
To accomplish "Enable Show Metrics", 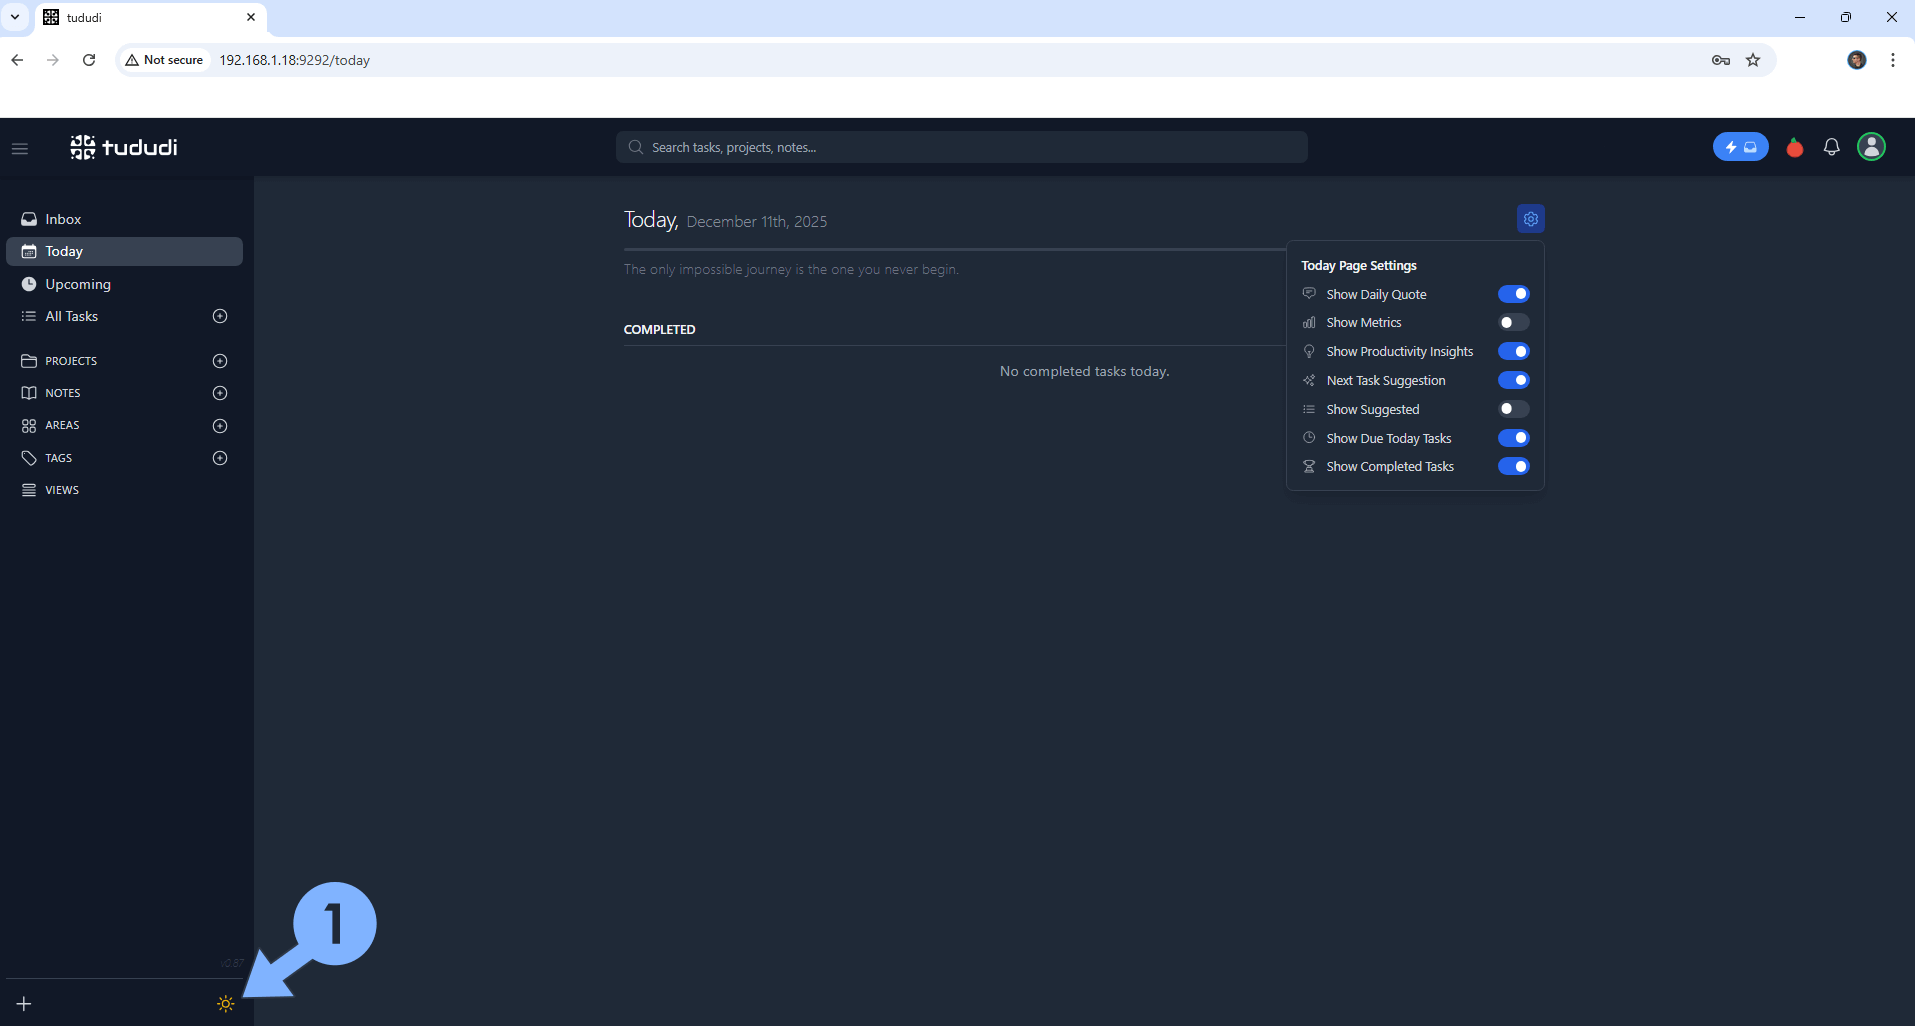I will 1513,322.
